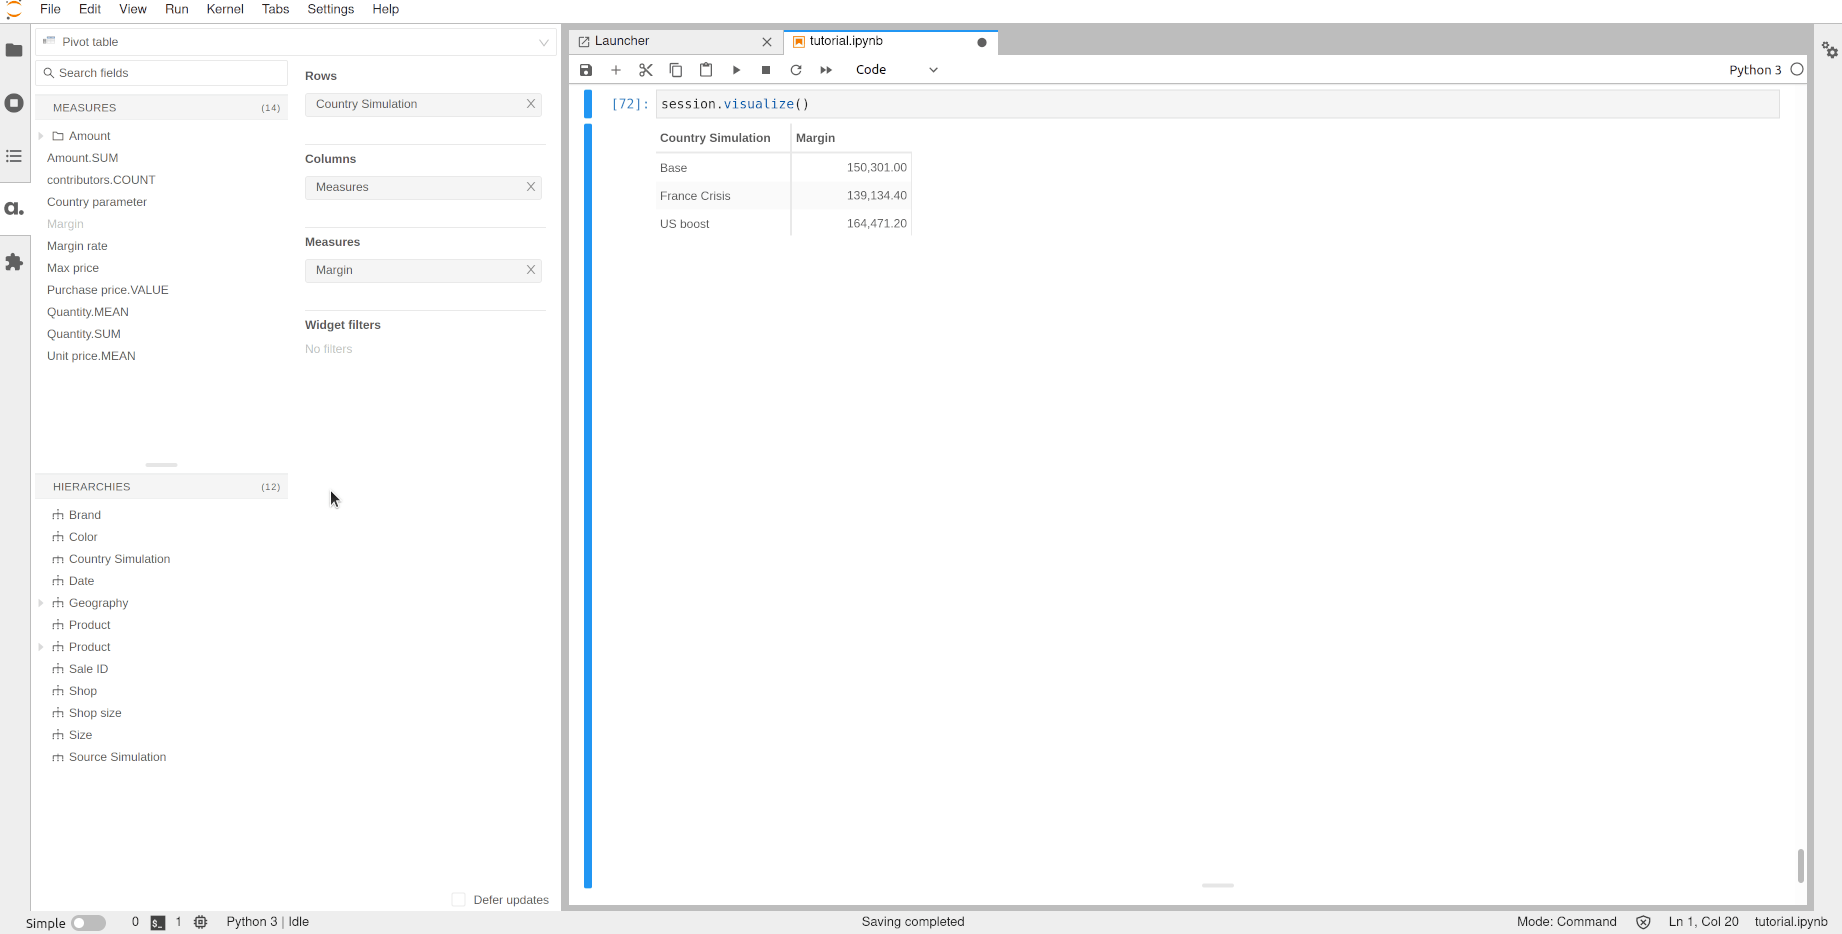Run the selected cell with play icon

click(736, 70)
